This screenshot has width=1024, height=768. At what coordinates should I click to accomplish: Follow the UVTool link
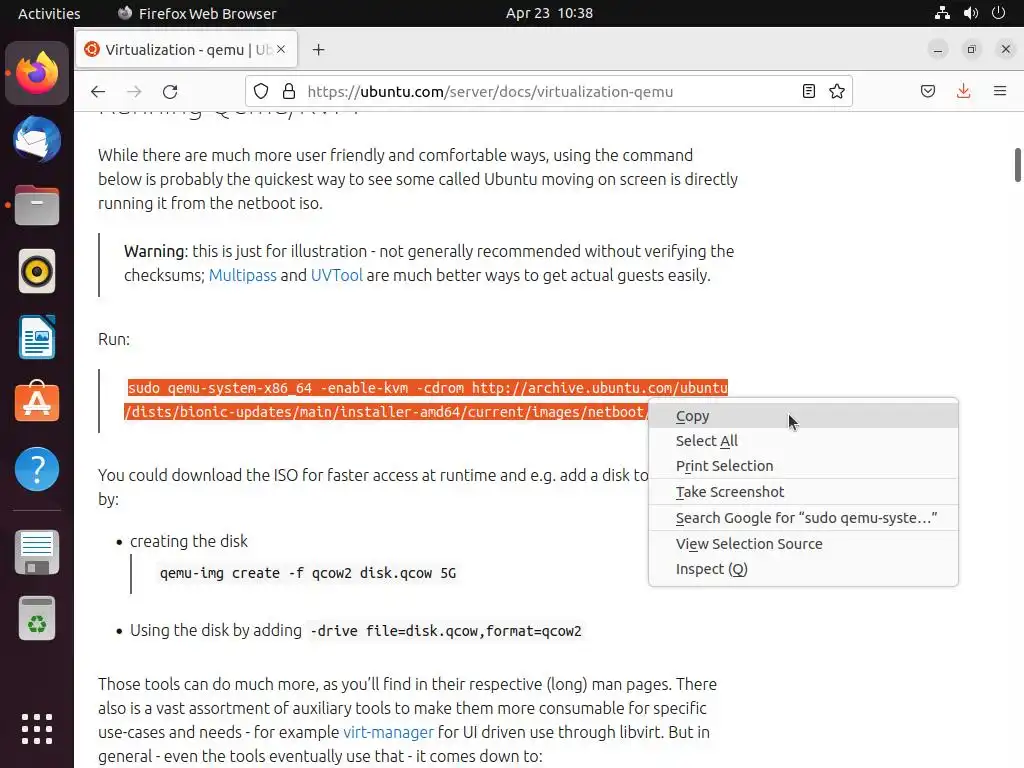pyautogui.click(x=336, y=276)
